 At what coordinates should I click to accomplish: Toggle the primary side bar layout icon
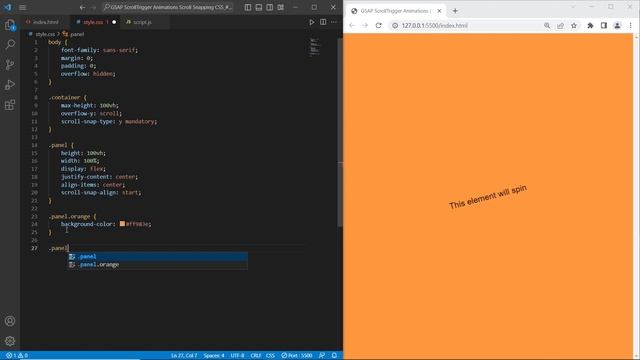click(x=248, y=7)
